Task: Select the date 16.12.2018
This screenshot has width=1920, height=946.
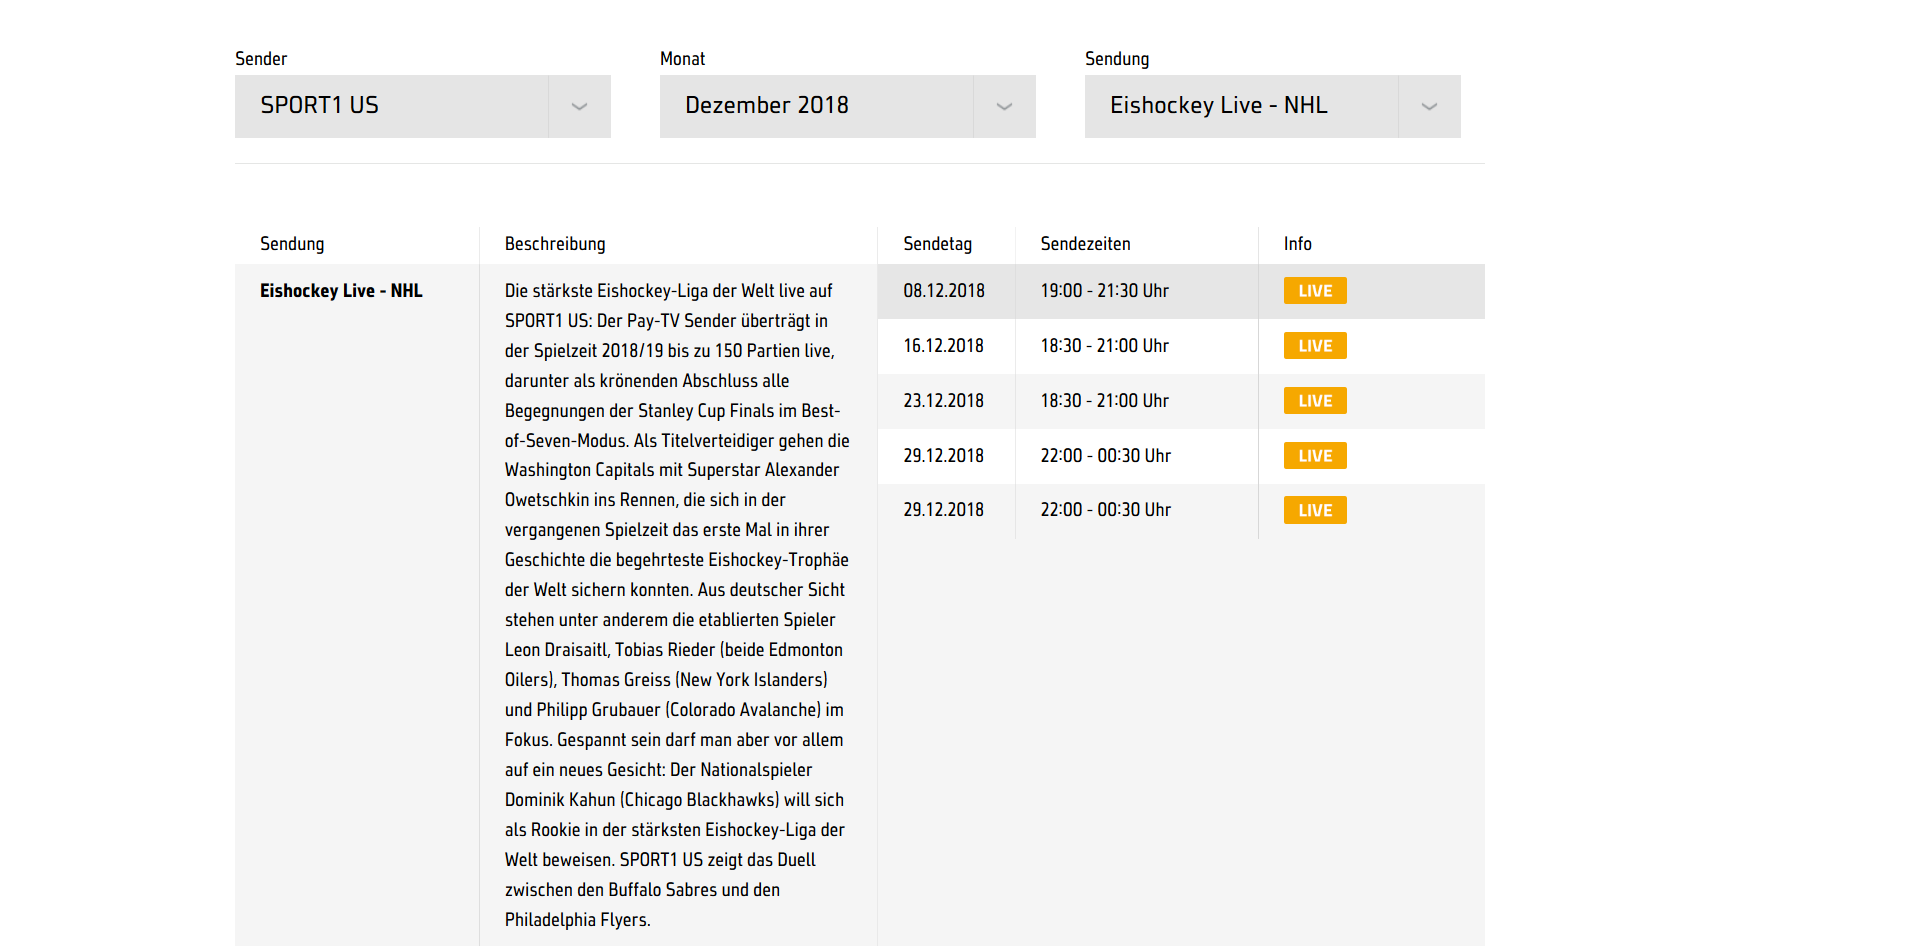Action: tap(944, 346)
